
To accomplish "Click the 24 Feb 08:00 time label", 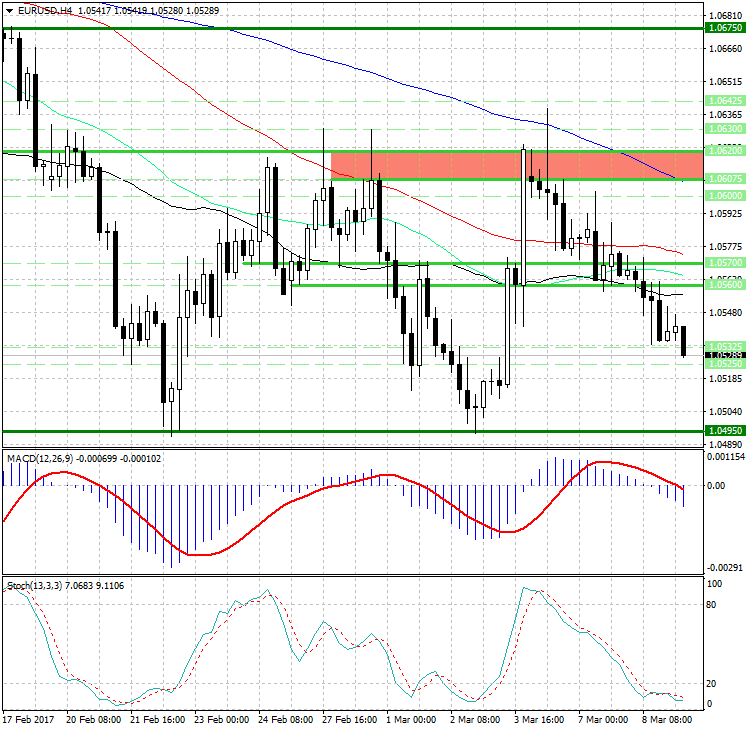I will click(285, 719).
